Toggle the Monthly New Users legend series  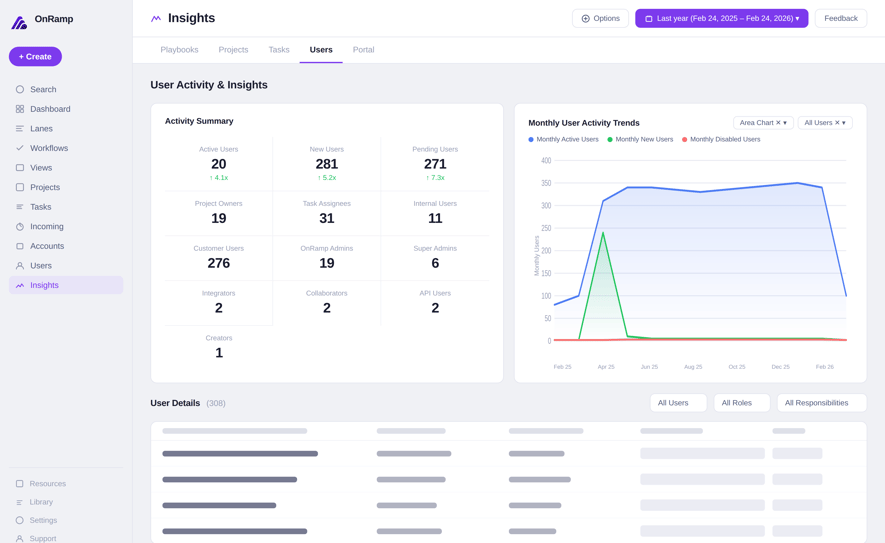(640, 139)
